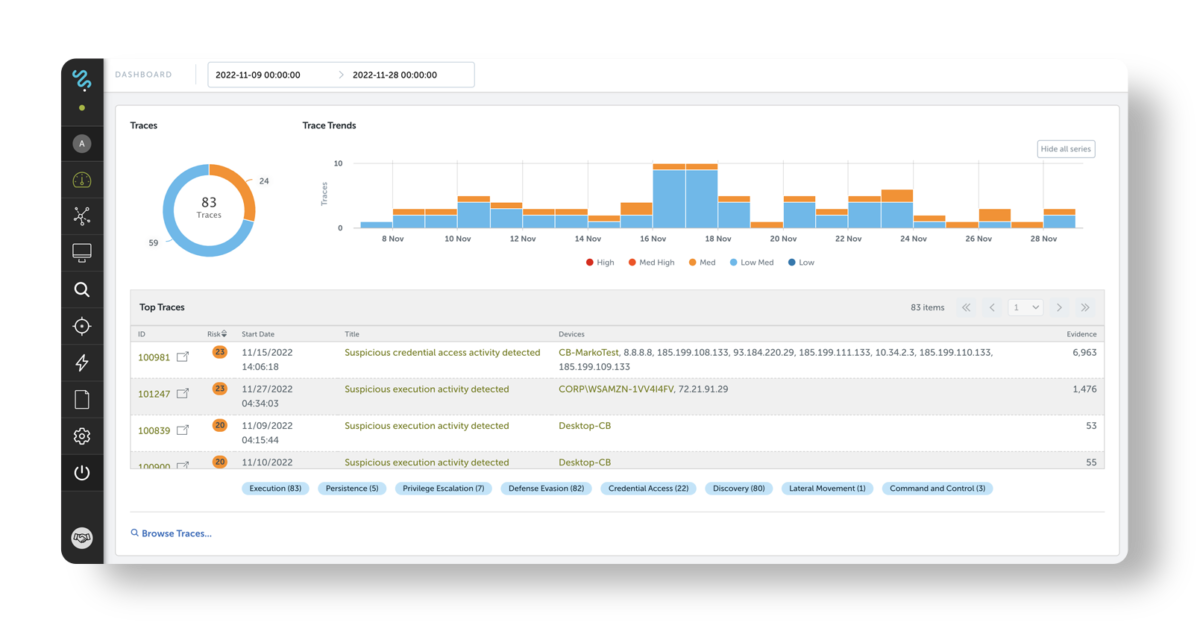Open the network graph icon in sidebar
The image size is (1200, 640).
[x=82, y=216]
